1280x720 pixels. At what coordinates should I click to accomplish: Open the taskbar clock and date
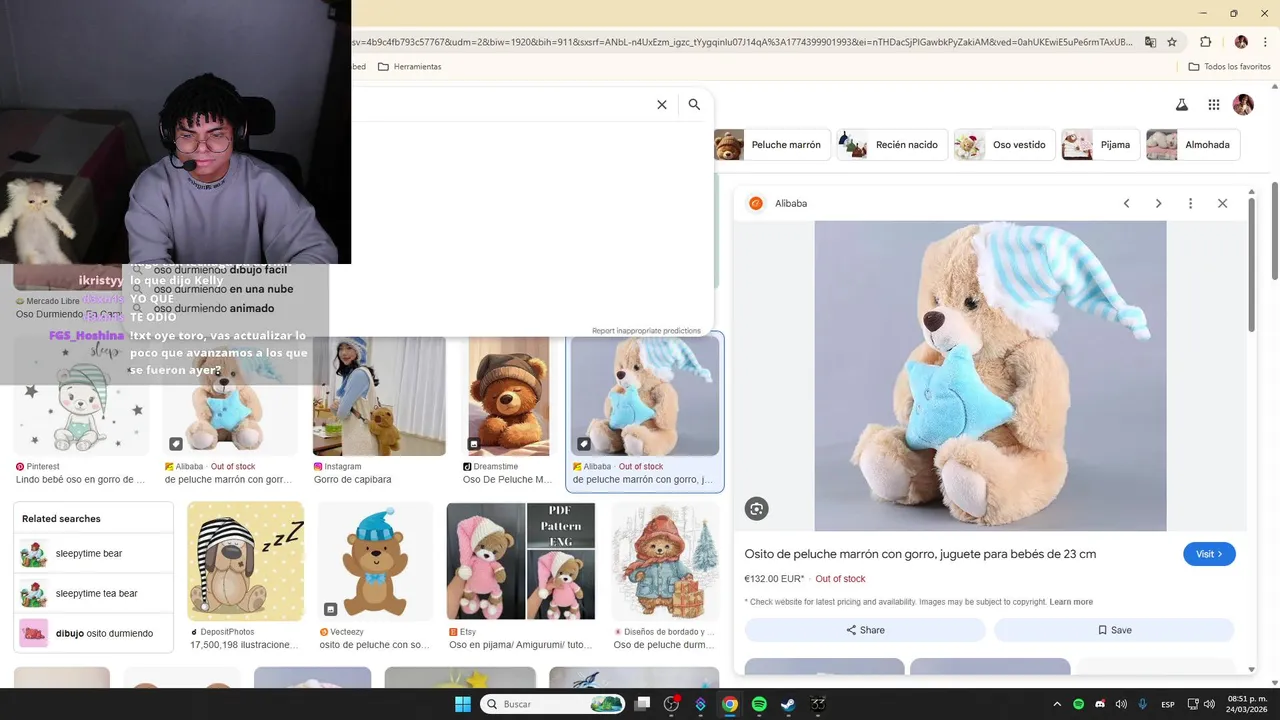[x=1247, y=704]
